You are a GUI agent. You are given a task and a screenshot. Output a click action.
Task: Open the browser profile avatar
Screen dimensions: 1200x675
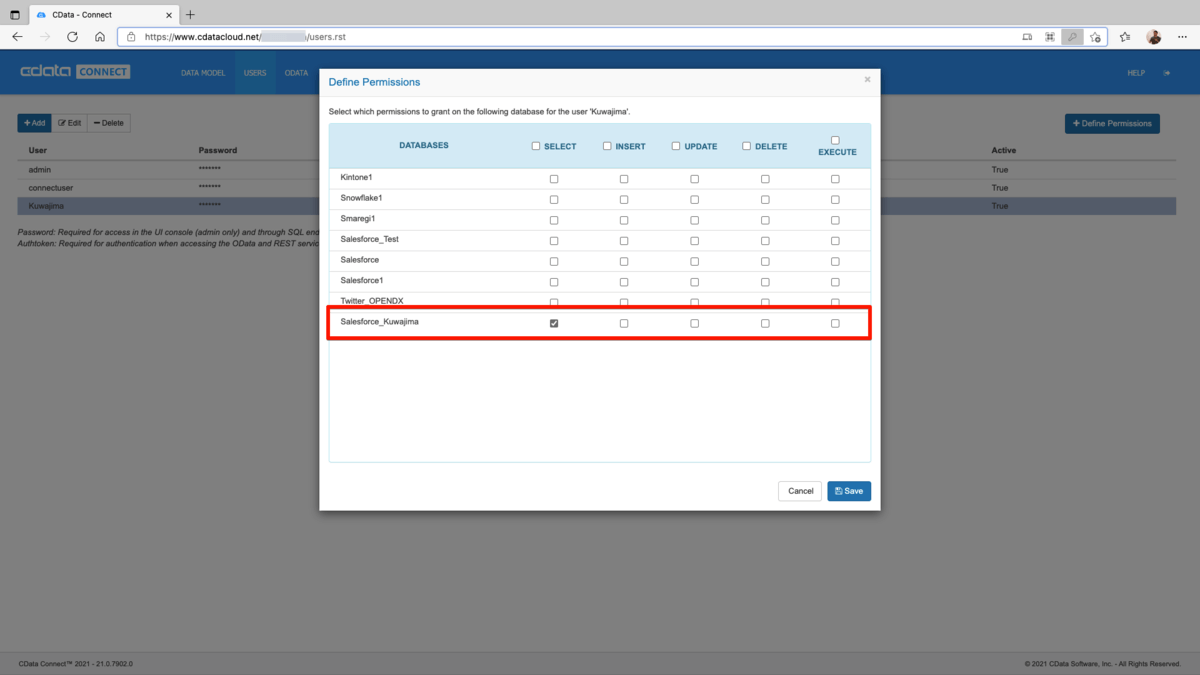tap(1154, 37)
